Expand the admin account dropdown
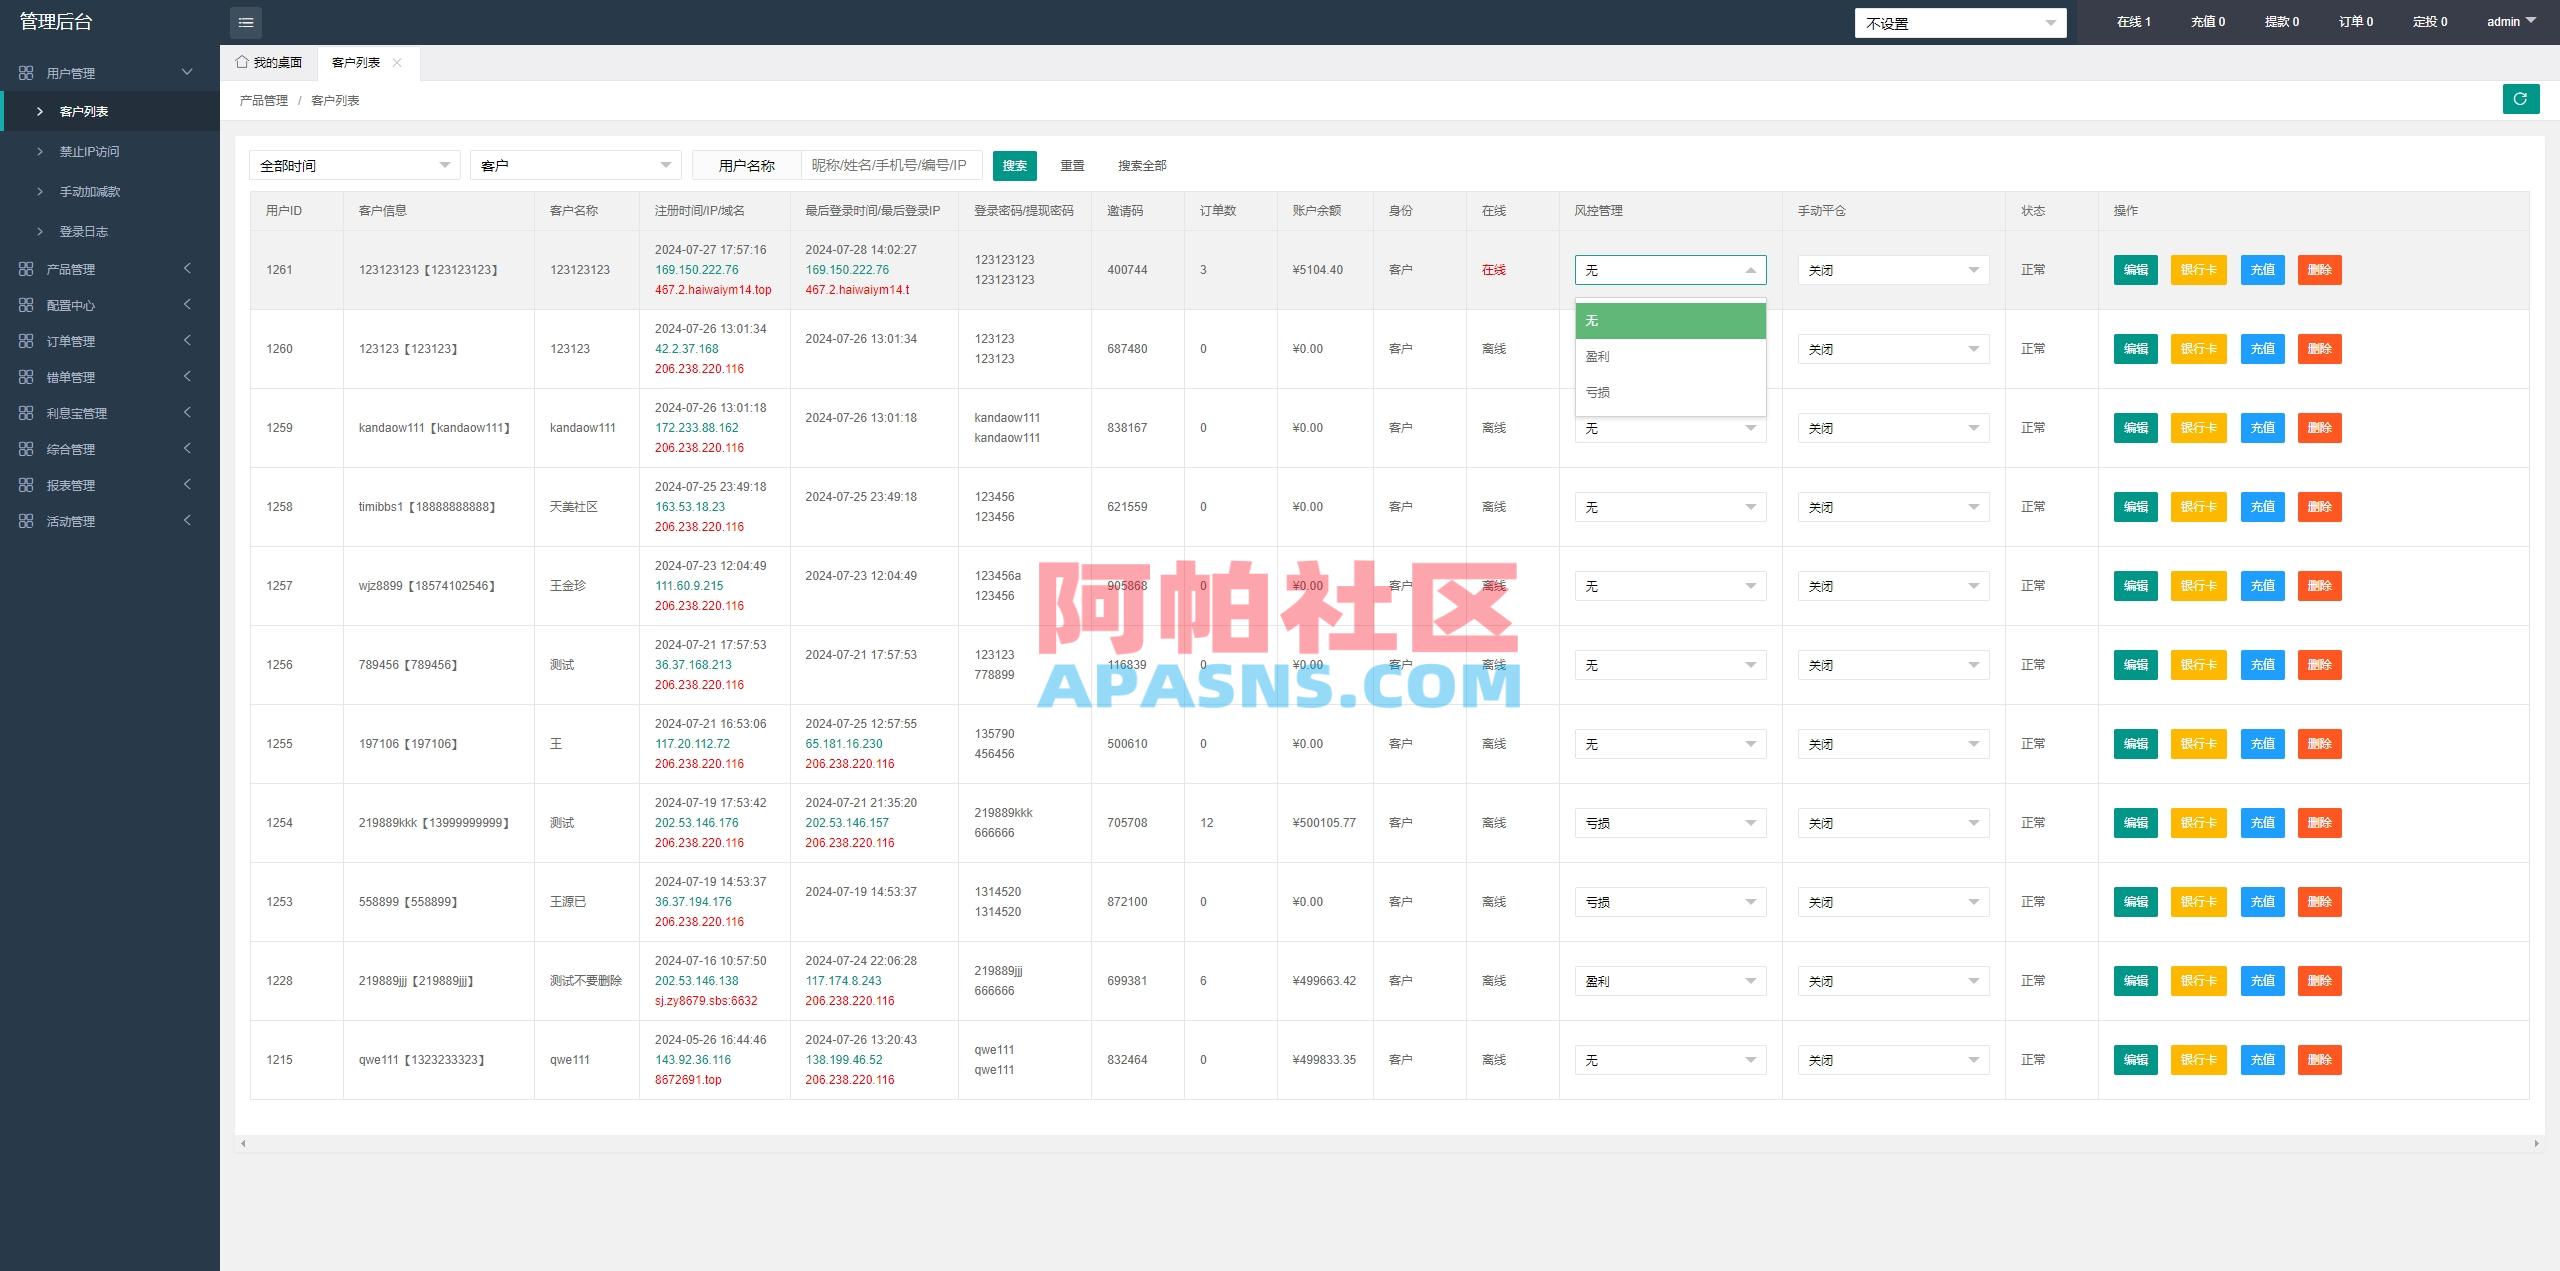Viewport: 2560px width, 1271px height. [2512, 20]
